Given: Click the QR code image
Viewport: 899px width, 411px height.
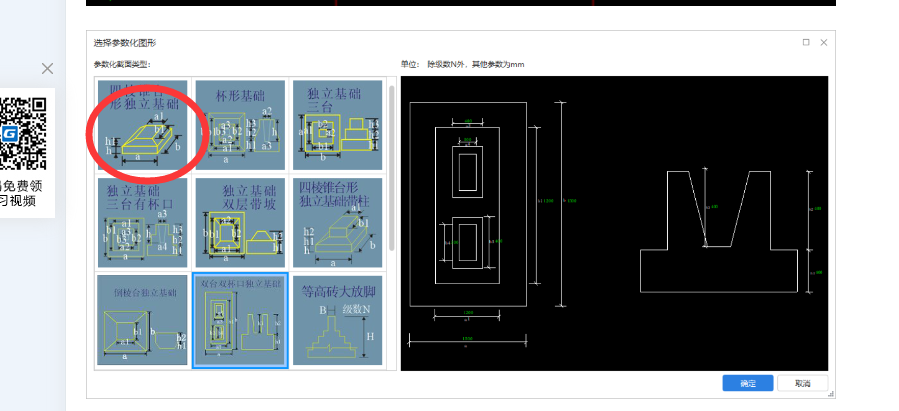Looking at the screenshot, I should 23,134.
